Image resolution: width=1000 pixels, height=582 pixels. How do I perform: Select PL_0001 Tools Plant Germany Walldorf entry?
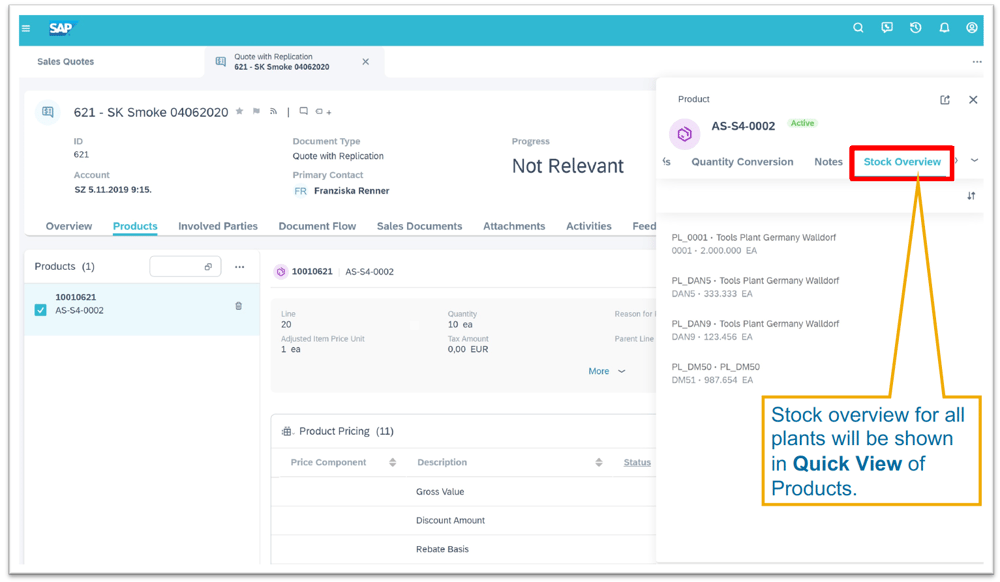(754, 244)
